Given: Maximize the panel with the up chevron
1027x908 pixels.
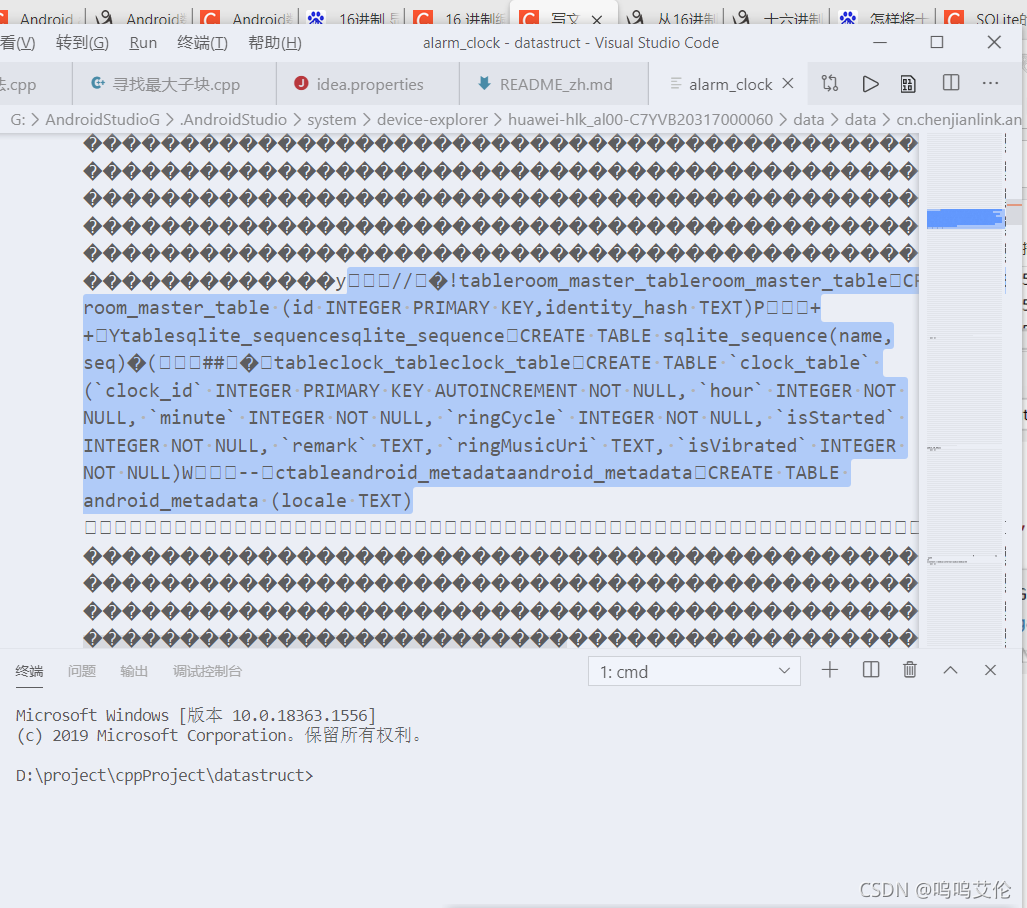Looking at the screenshot, I should (x=950, y=670).
